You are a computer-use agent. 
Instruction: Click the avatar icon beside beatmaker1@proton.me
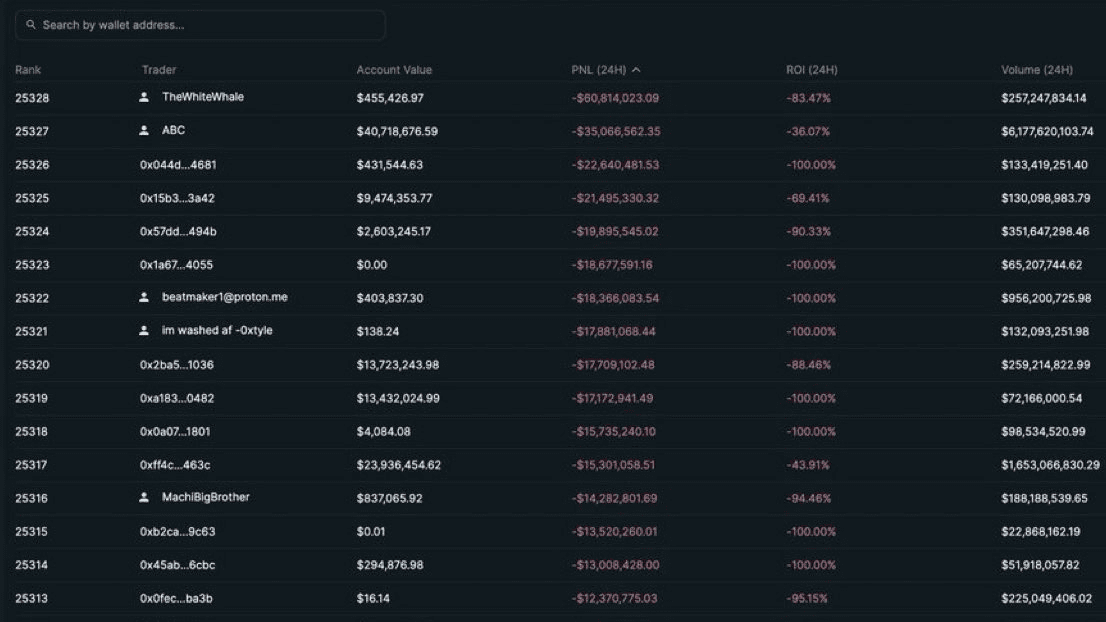pyautogui.click(x=144, y=297)
